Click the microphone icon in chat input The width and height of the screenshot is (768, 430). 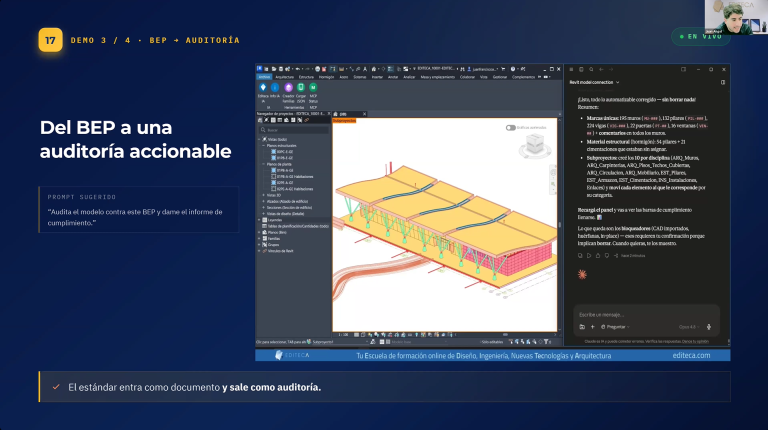(x=708, y=327)
